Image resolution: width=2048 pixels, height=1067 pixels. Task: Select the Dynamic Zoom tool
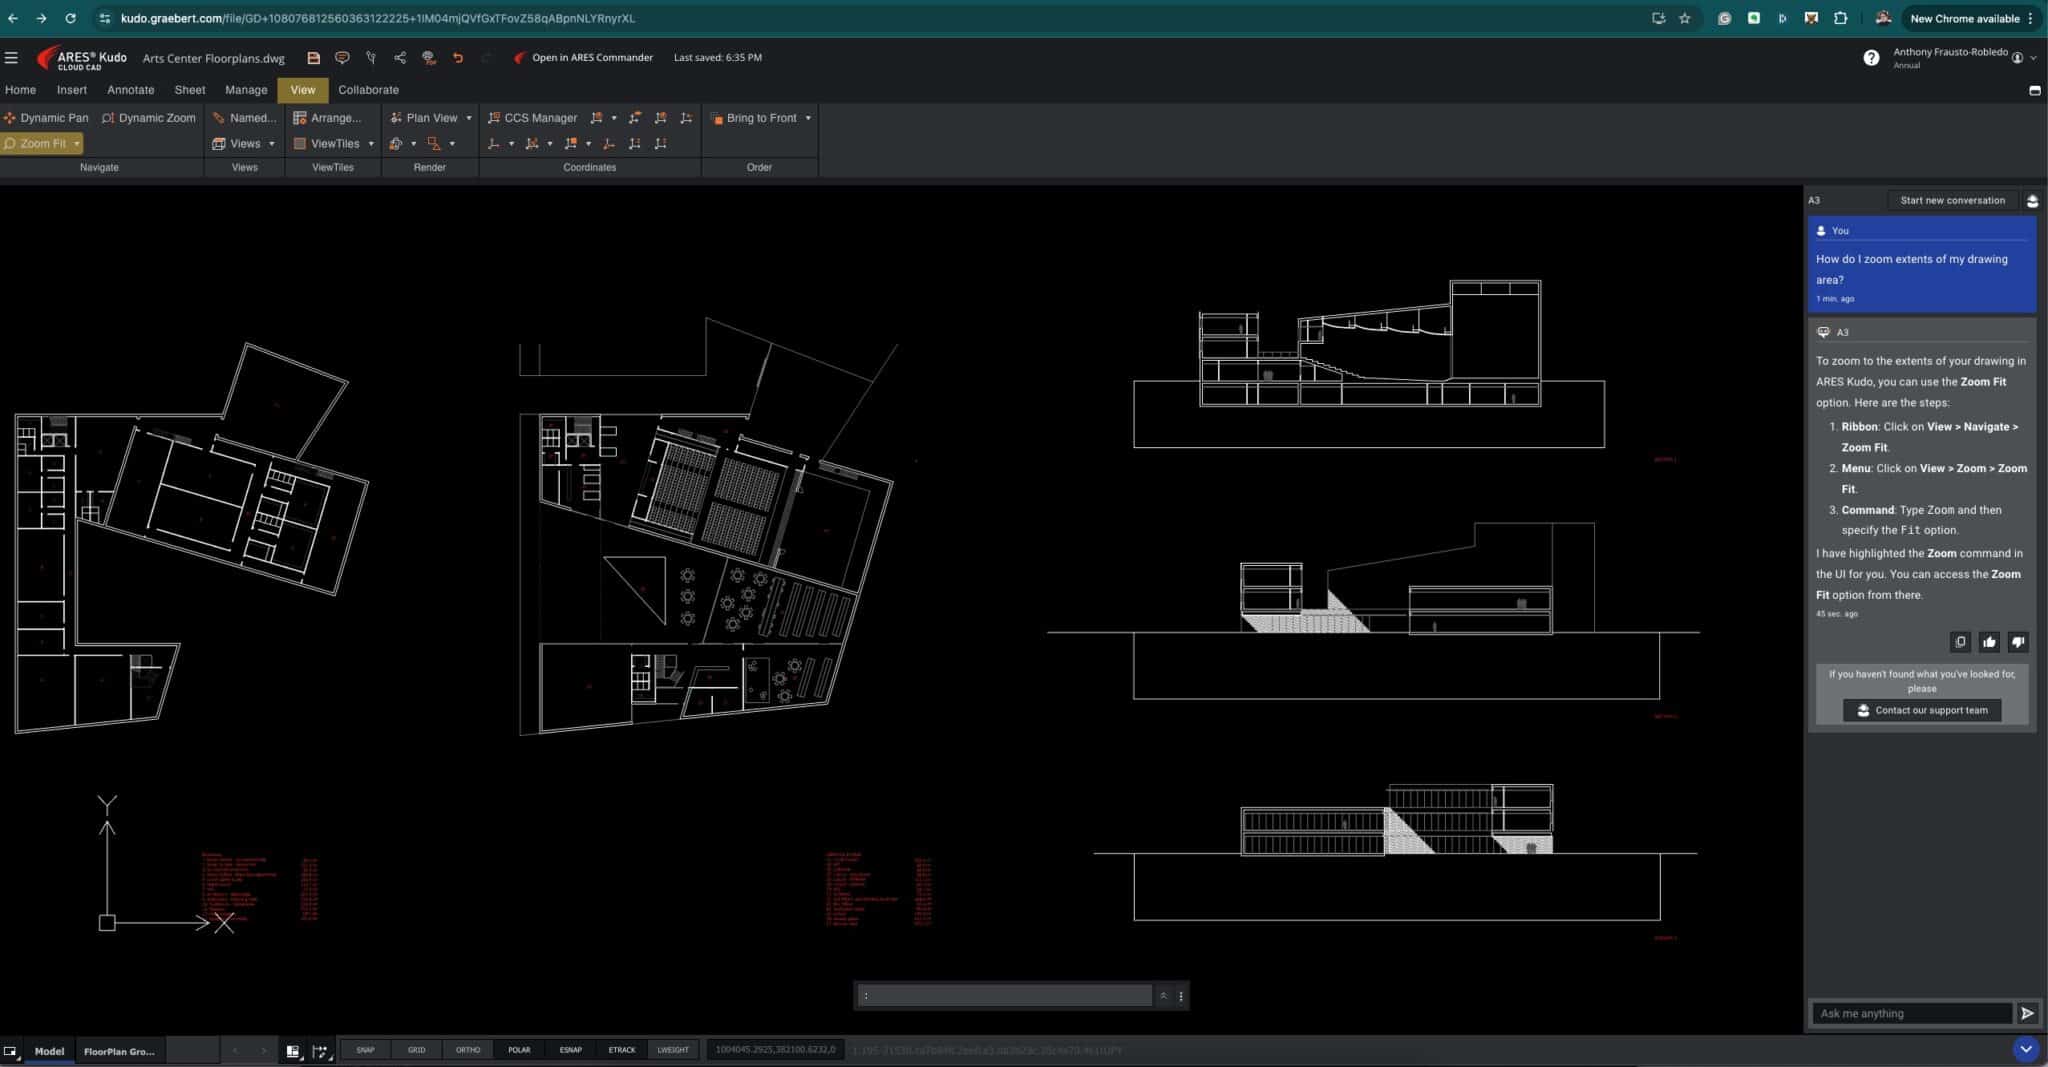(148, 117)
